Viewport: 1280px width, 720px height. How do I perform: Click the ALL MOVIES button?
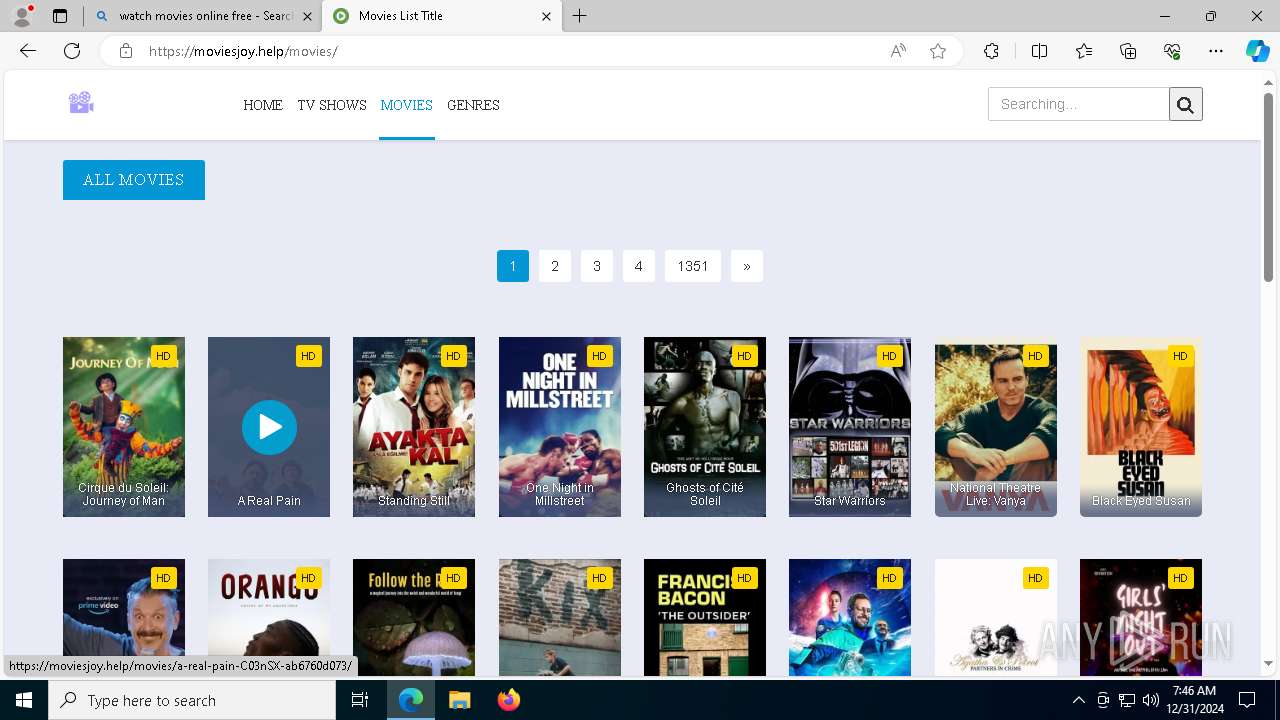point(134,180)
